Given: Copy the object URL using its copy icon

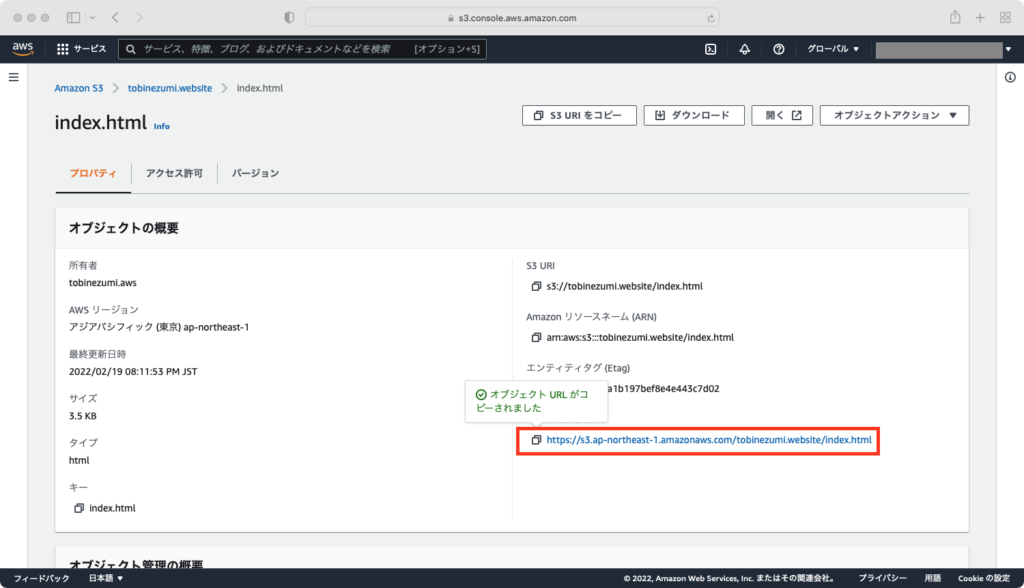Looking at the screenshot, I should [536, 440].
